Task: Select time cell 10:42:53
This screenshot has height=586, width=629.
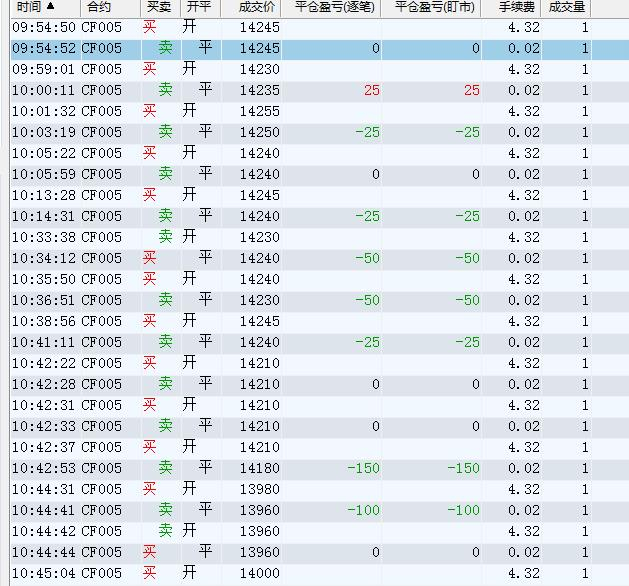Action: pos(44,468)
